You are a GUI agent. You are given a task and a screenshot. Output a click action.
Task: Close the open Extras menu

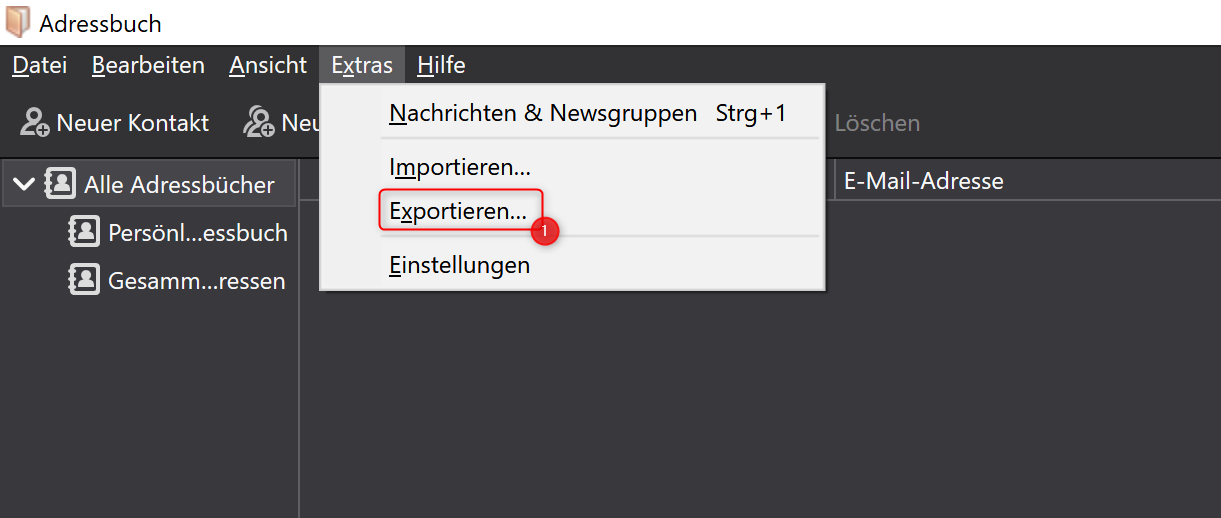[362, 66]
